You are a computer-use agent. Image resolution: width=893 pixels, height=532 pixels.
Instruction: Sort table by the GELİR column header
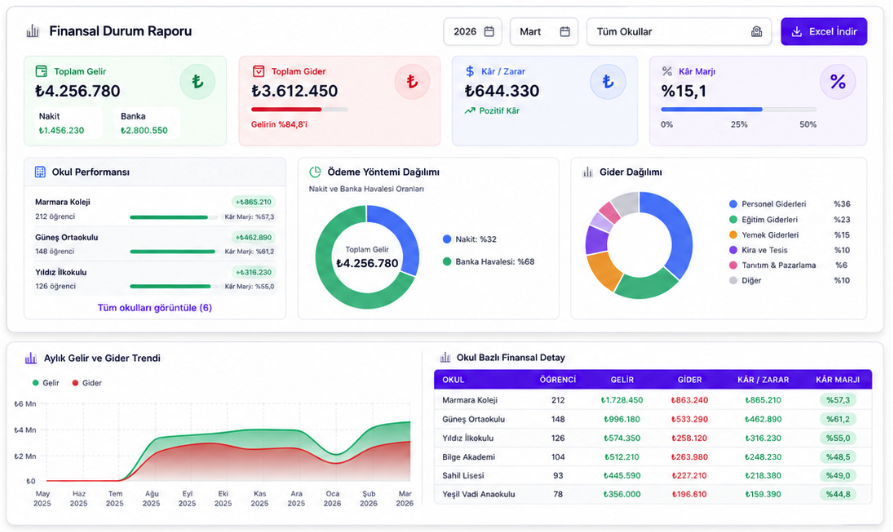tap(622, 379)
